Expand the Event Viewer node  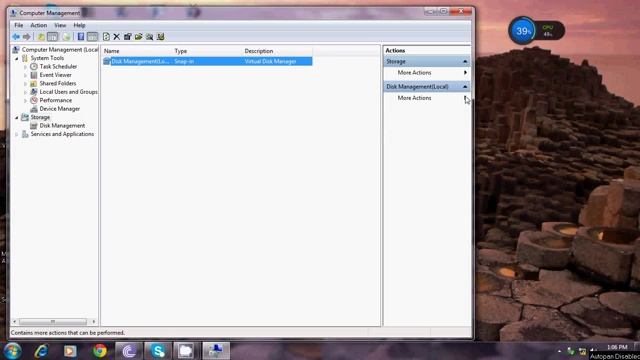coord(25,75)
